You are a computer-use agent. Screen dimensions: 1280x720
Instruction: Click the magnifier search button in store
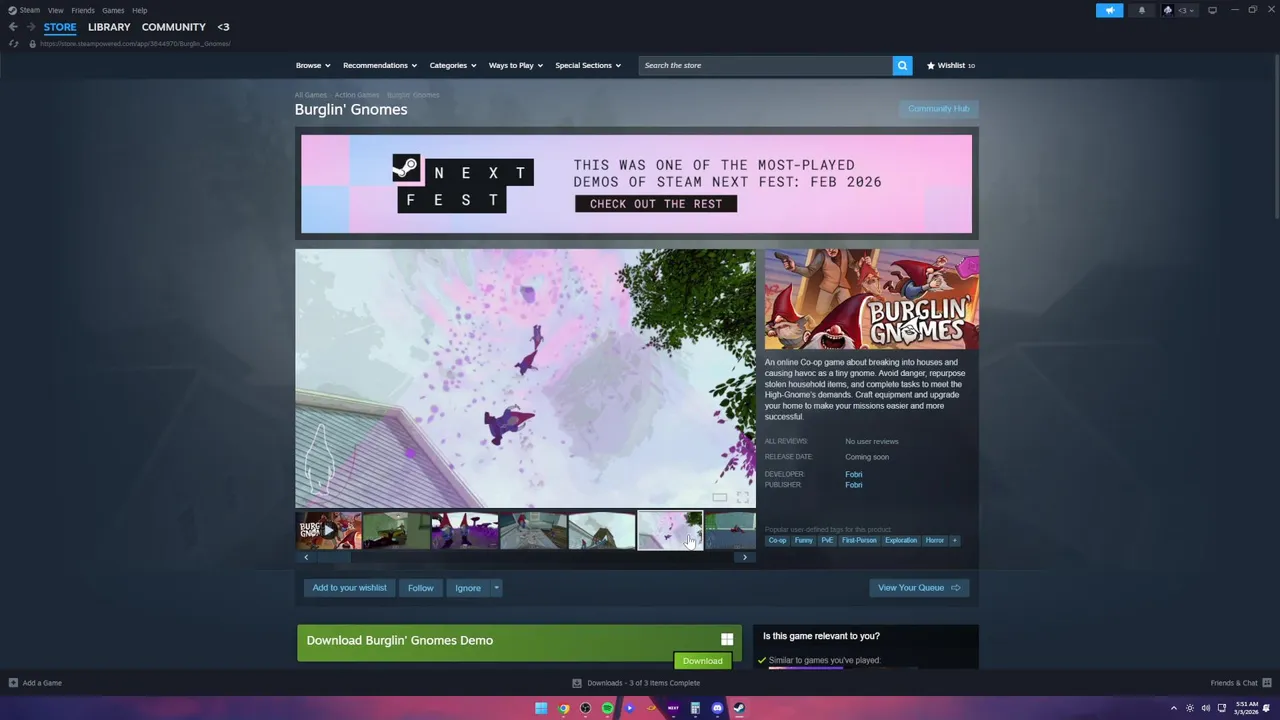coord(902,65)
